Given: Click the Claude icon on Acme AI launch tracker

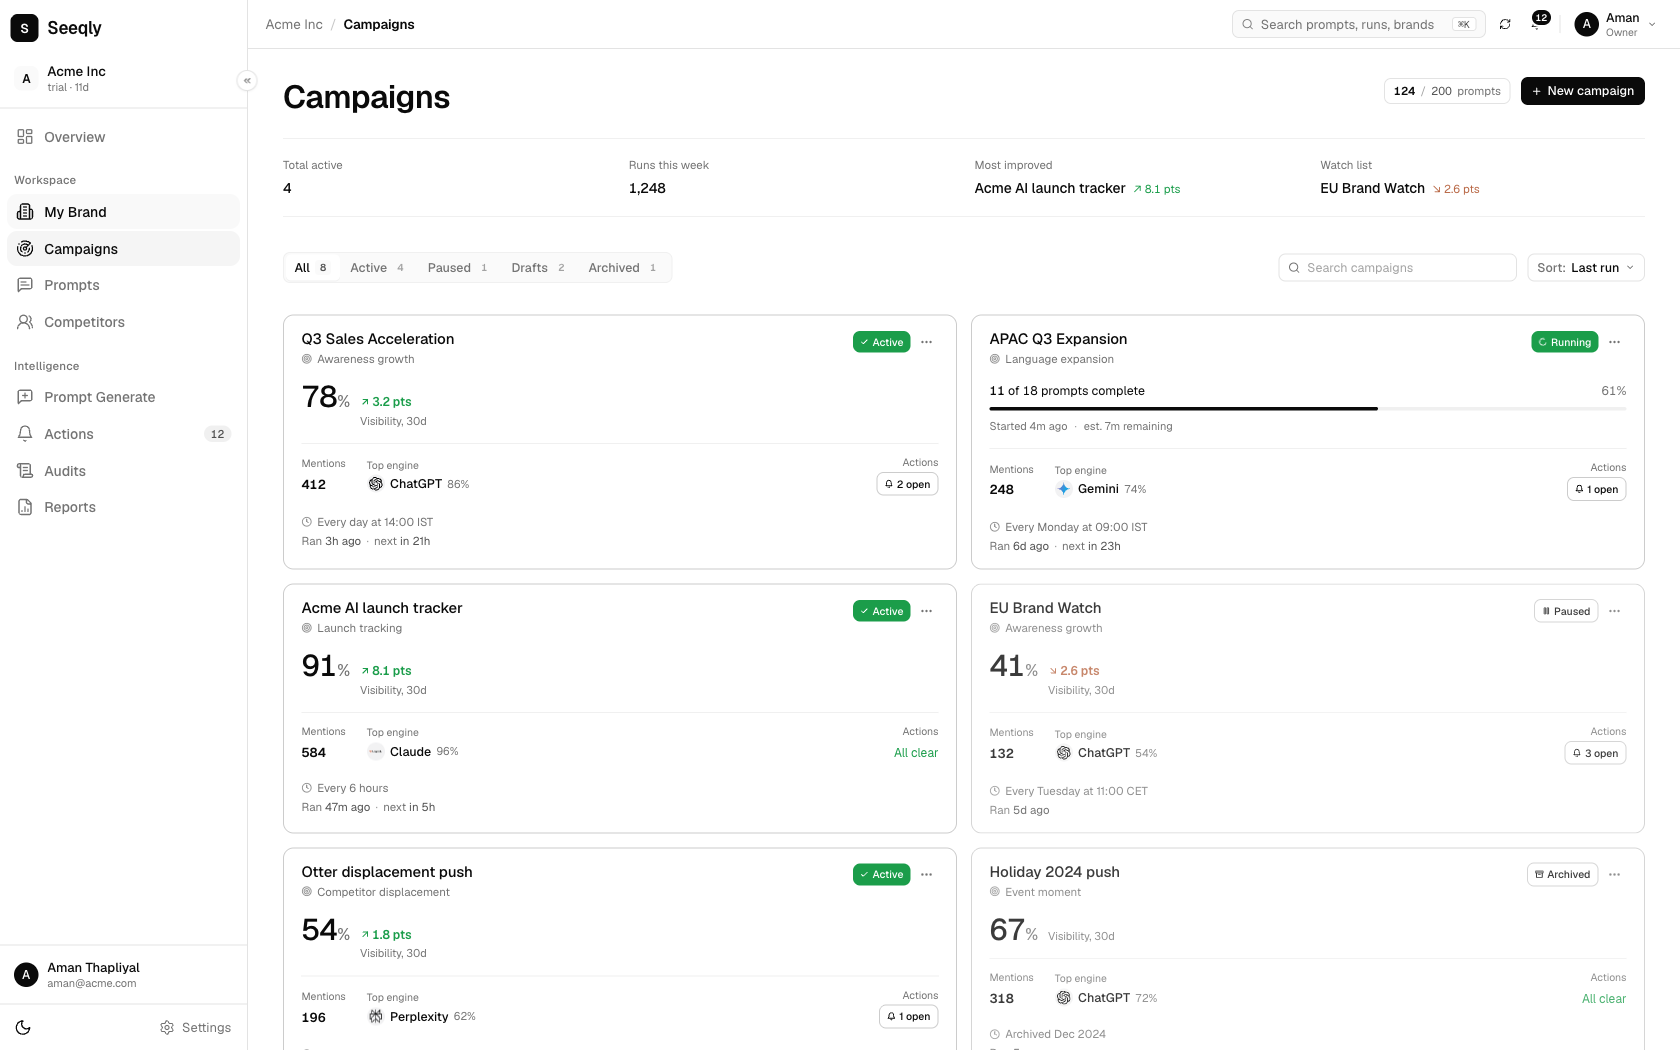Looking at the screenshot, I should (x=376, y=752).
